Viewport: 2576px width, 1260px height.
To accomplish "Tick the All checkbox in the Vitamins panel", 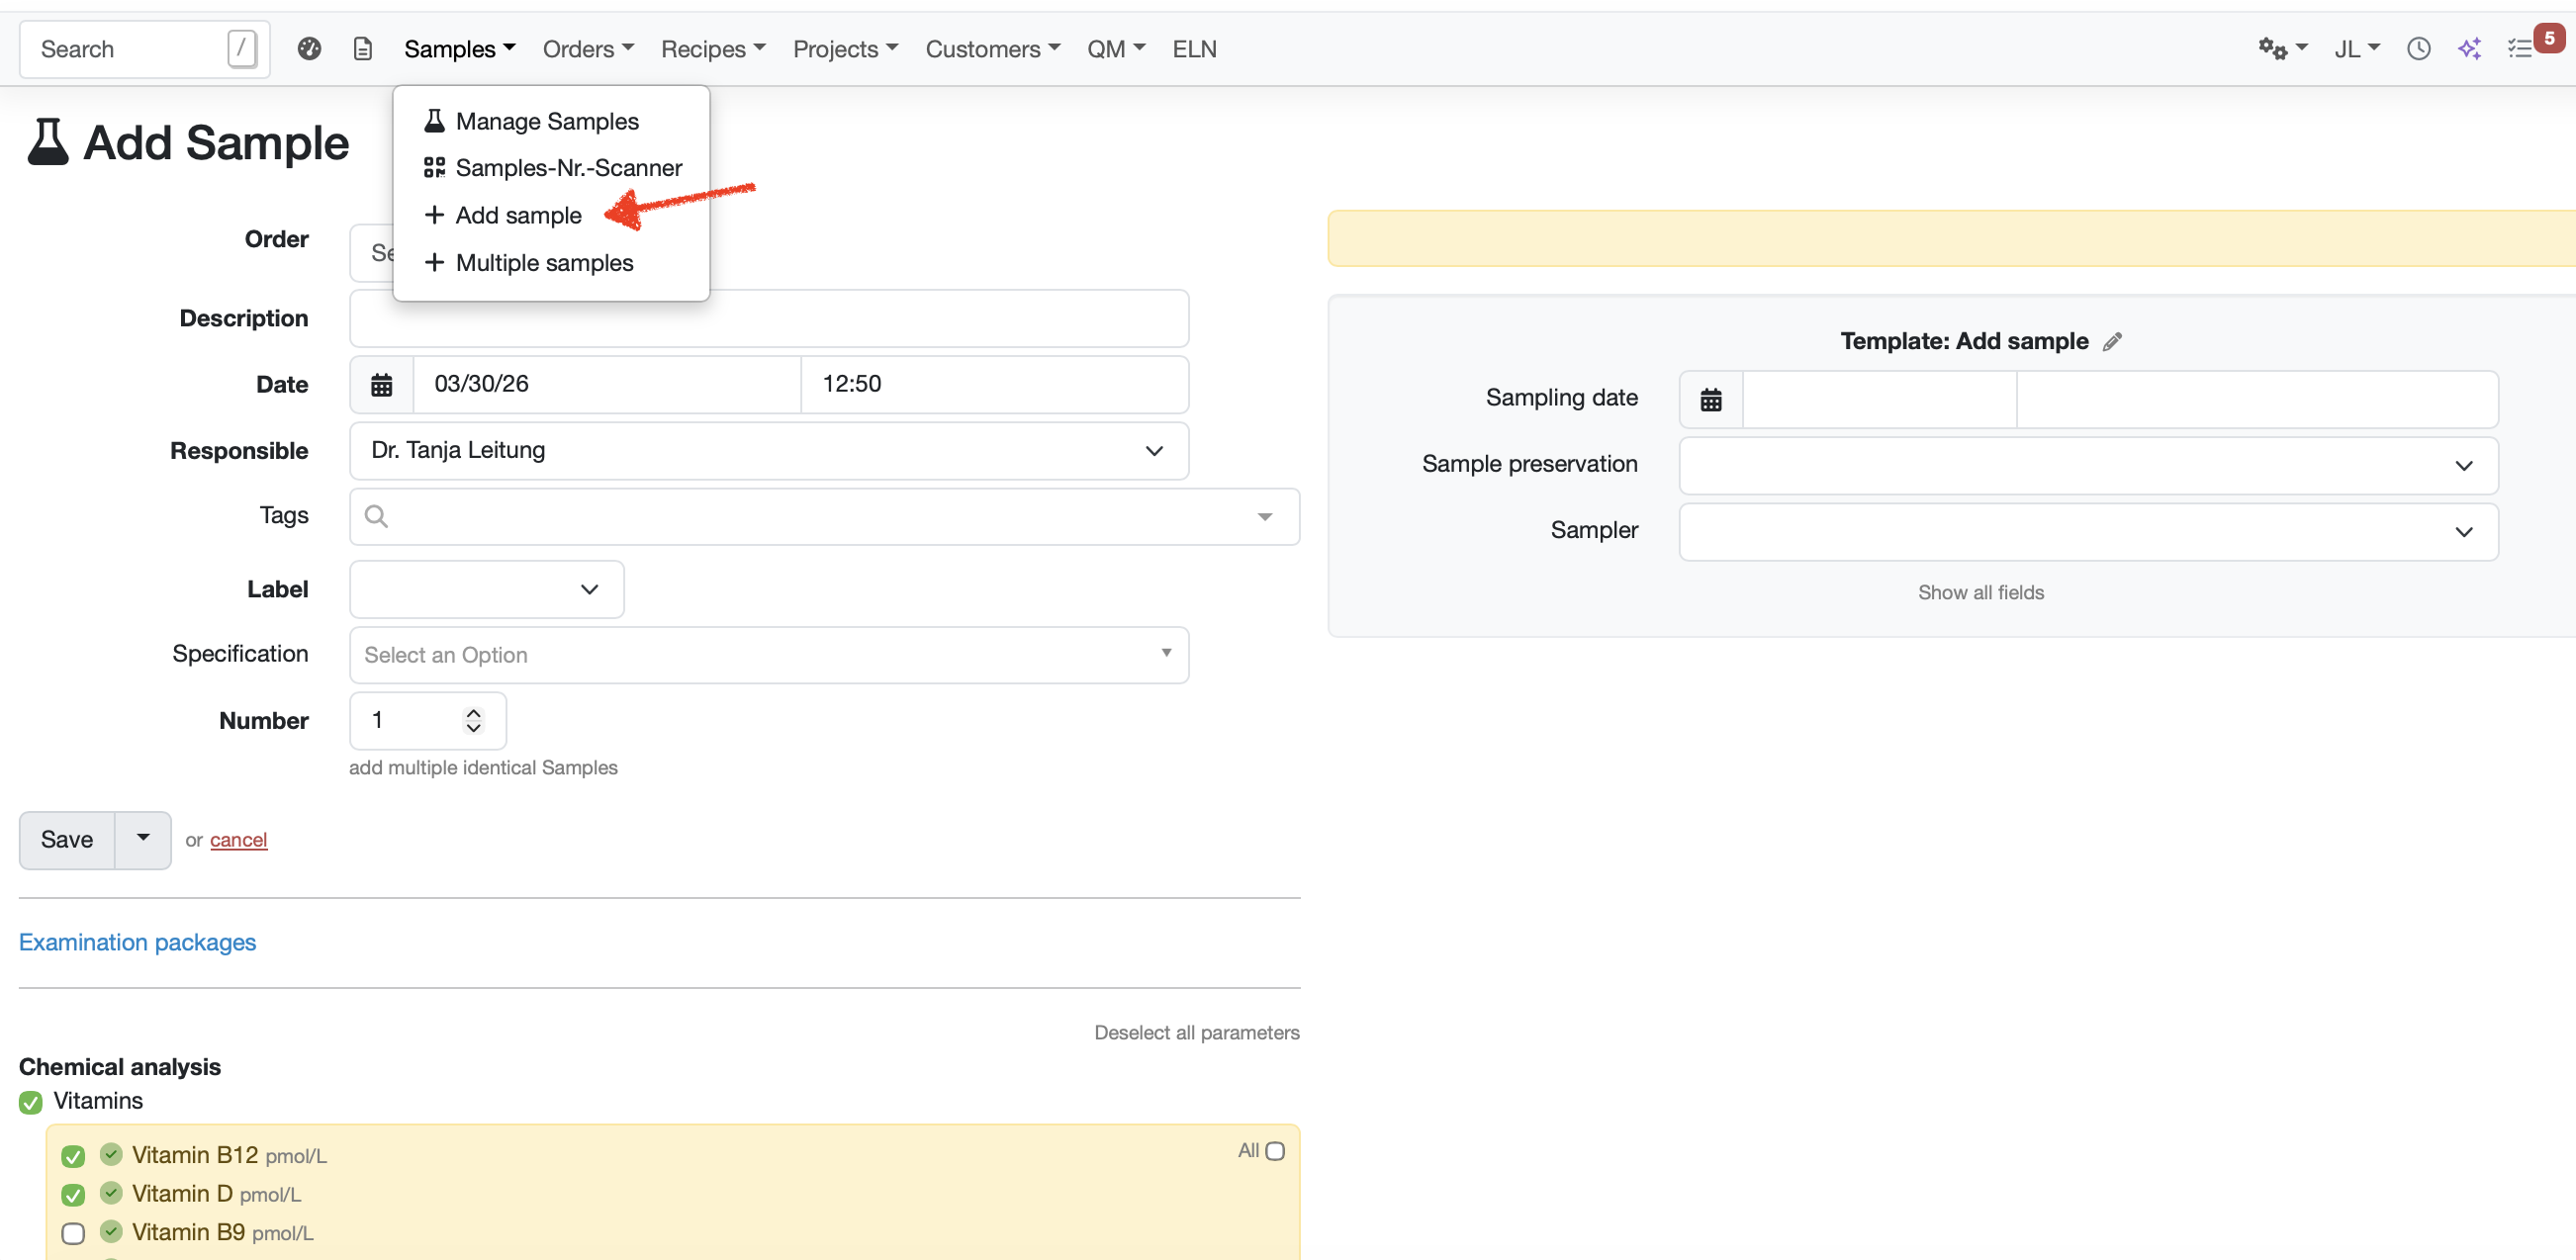I will coord(1275,1151).
